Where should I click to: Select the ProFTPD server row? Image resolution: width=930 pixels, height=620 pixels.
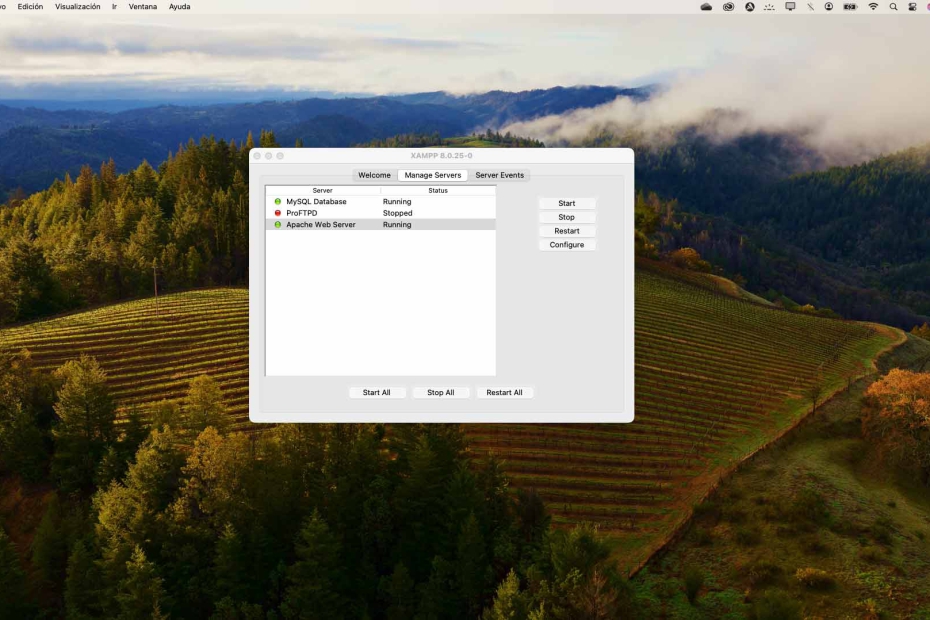[381, 213]
